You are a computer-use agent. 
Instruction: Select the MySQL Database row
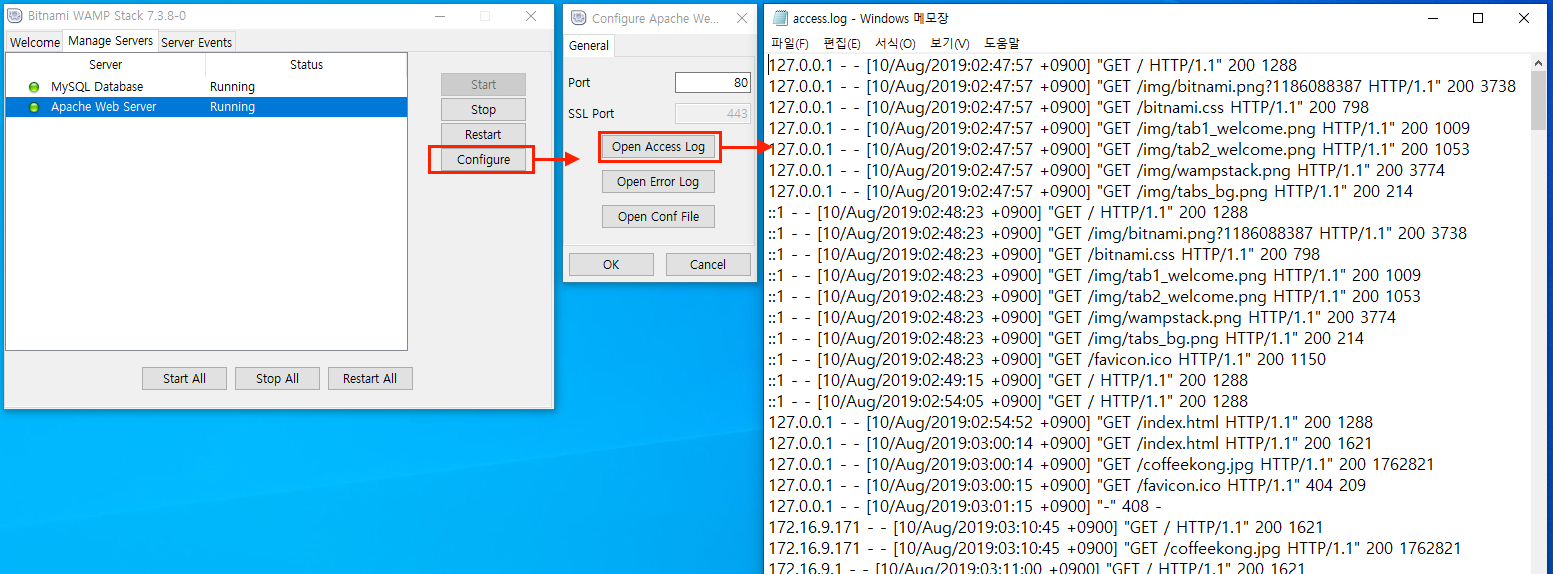coord(206,87)
